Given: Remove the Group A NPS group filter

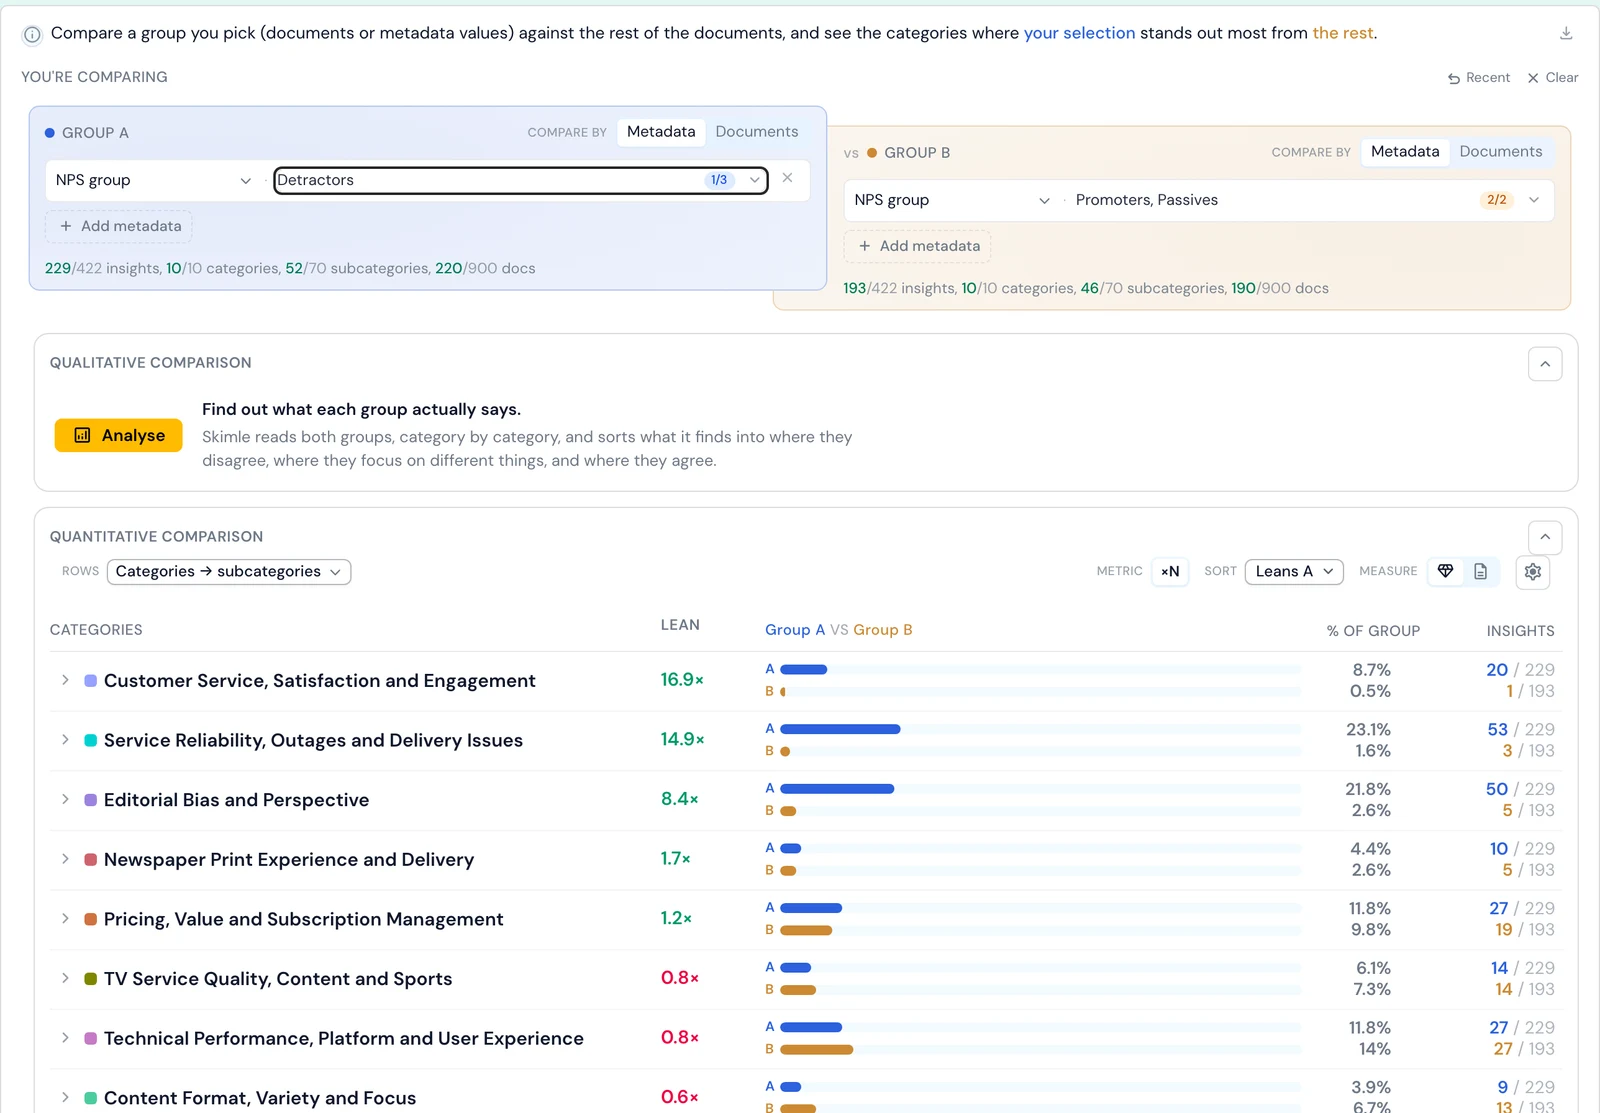Looking at the screenshot, I should [787, 178].
